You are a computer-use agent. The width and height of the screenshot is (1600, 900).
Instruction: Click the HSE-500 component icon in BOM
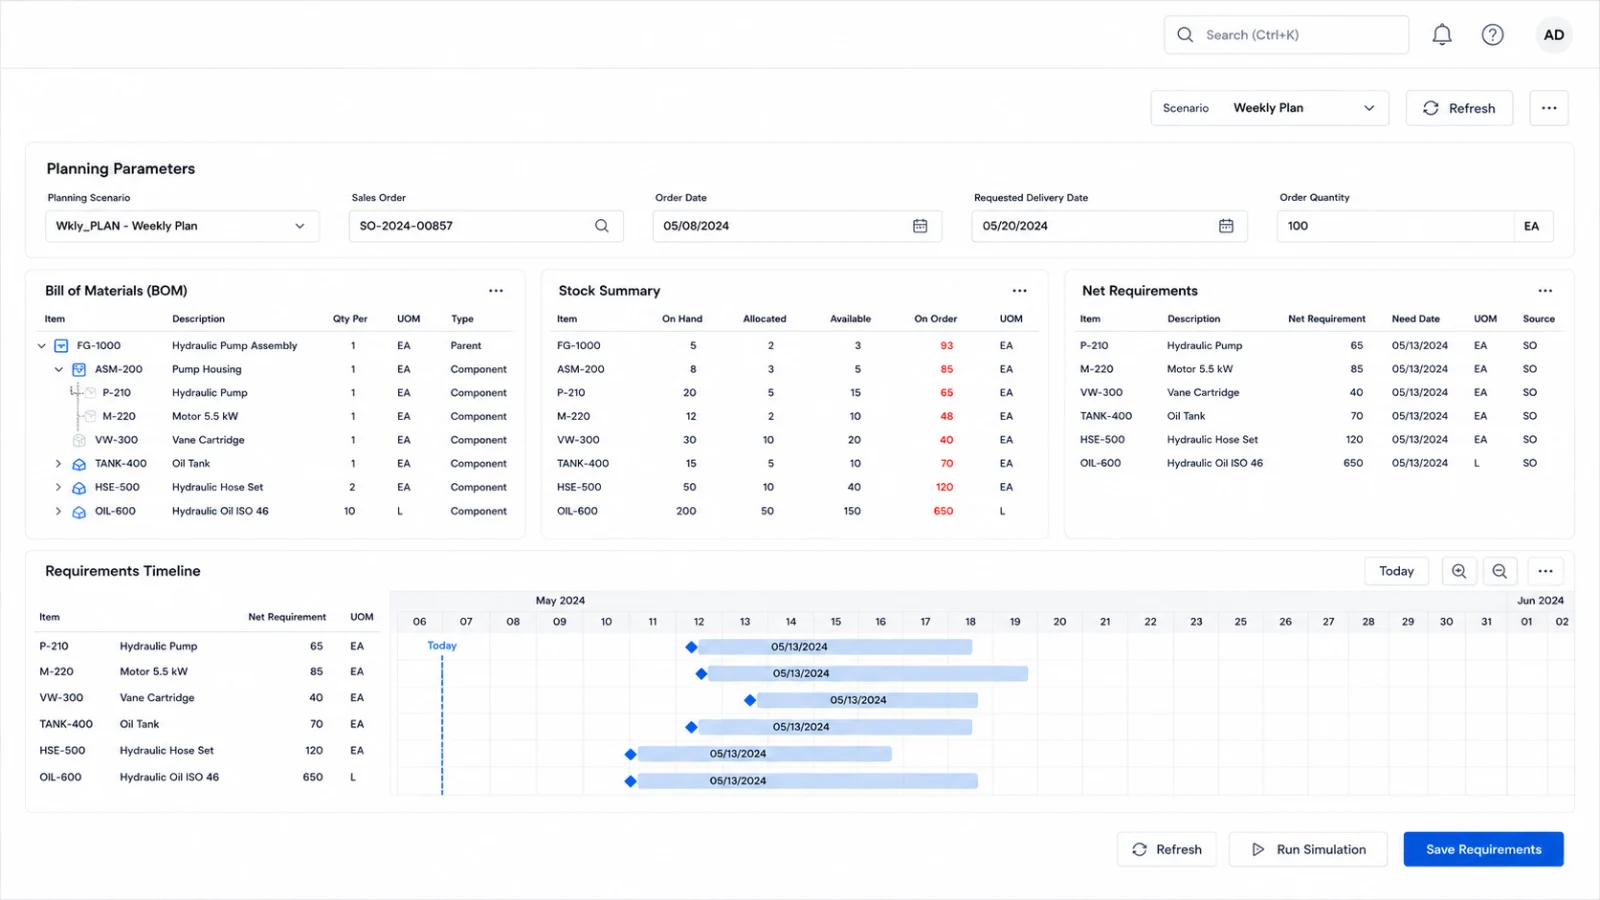click(x=79, y=488)
